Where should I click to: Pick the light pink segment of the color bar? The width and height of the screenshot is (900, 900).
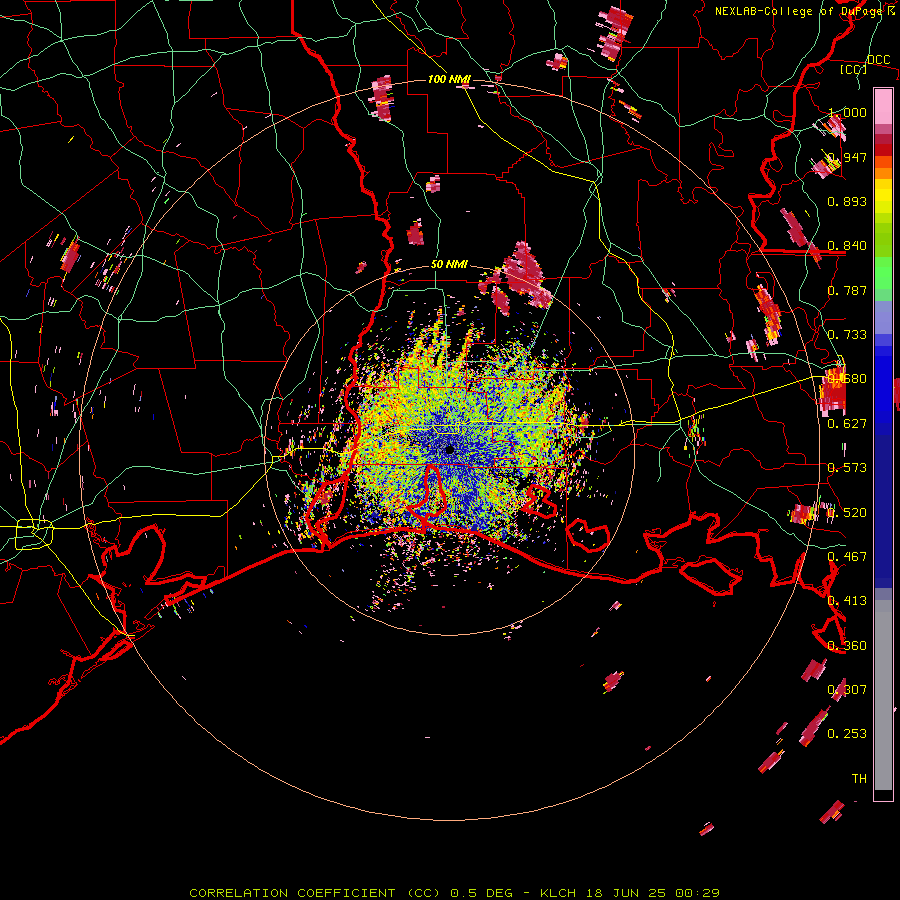[883, 106]
